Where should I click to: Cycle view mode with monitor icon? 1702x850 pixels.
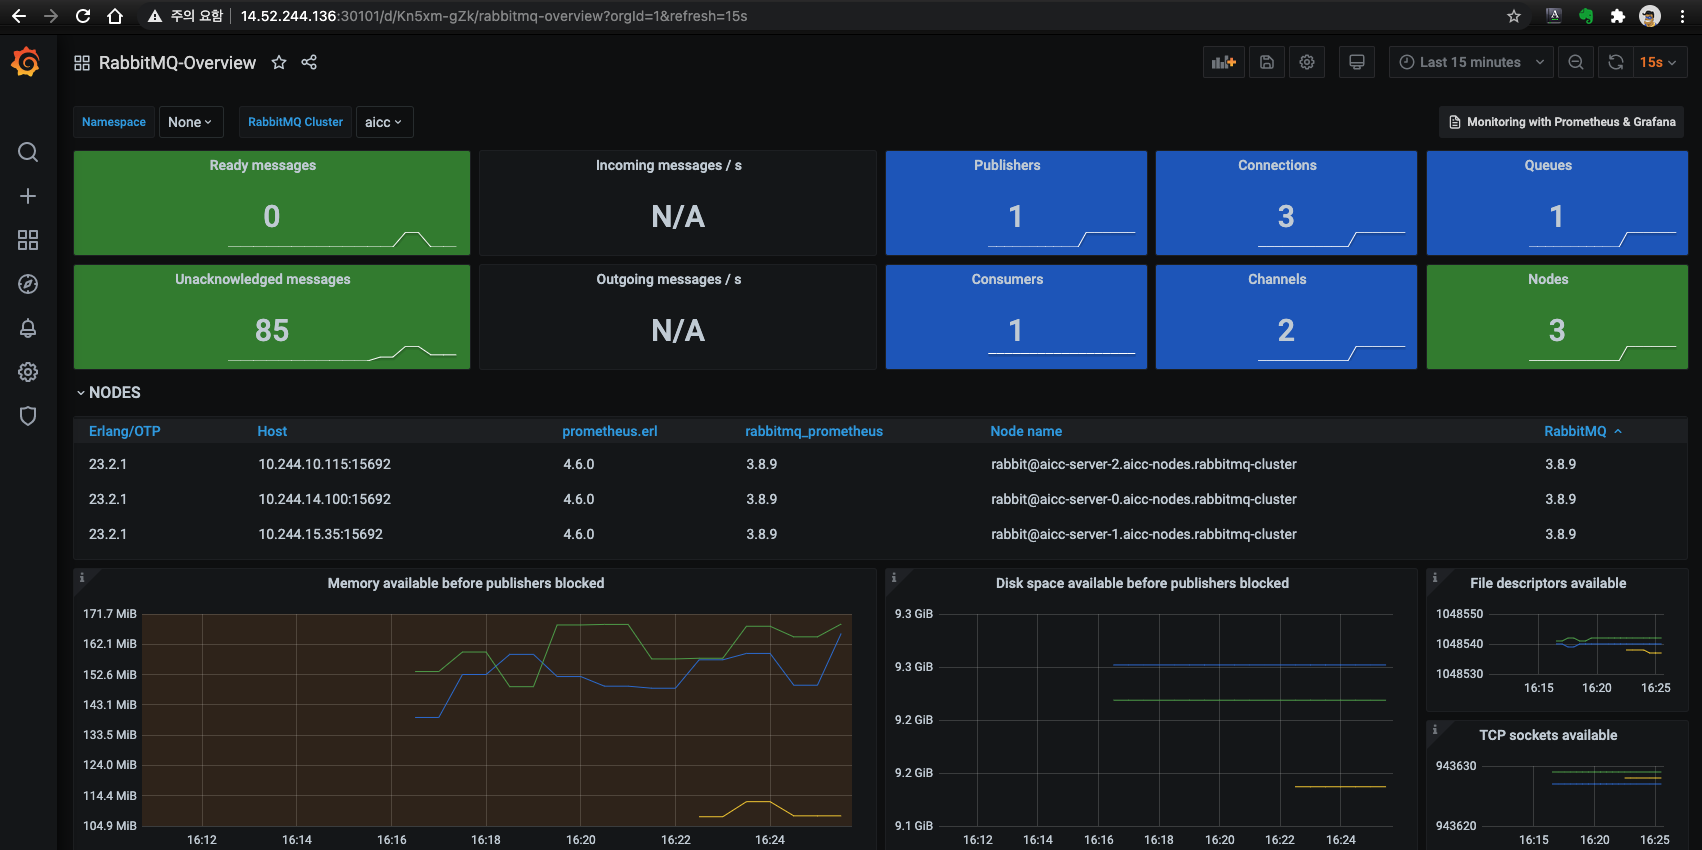point(1357,62)
